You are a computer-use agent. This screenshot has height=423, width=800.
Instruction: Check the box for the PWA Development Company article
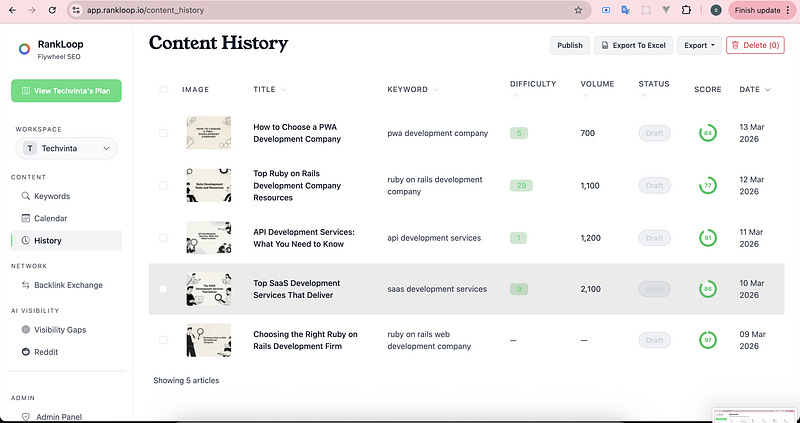163,133
